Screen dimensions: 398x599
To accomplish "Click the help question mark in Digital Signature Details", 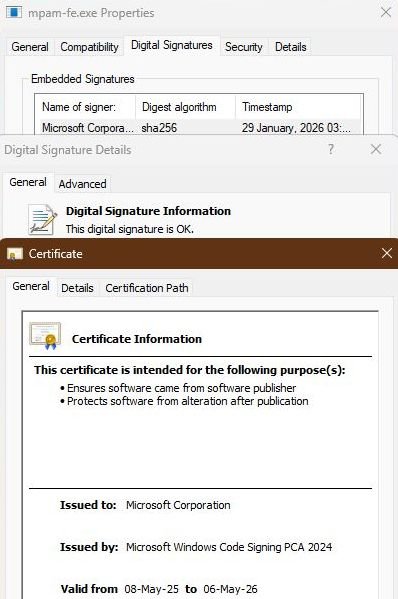I will [331, 149].
